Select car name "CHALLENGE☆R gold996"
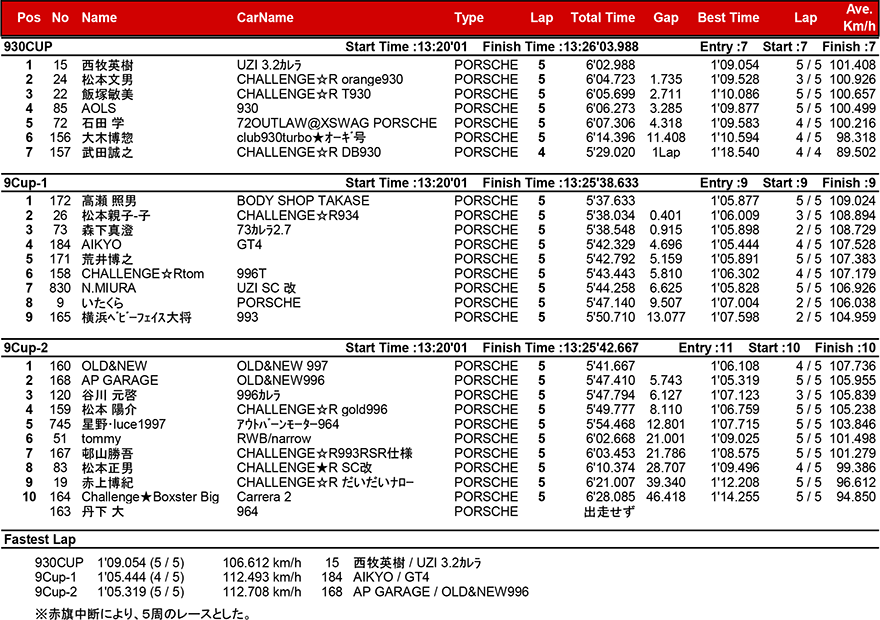880x620 pixels. point(312,410)
